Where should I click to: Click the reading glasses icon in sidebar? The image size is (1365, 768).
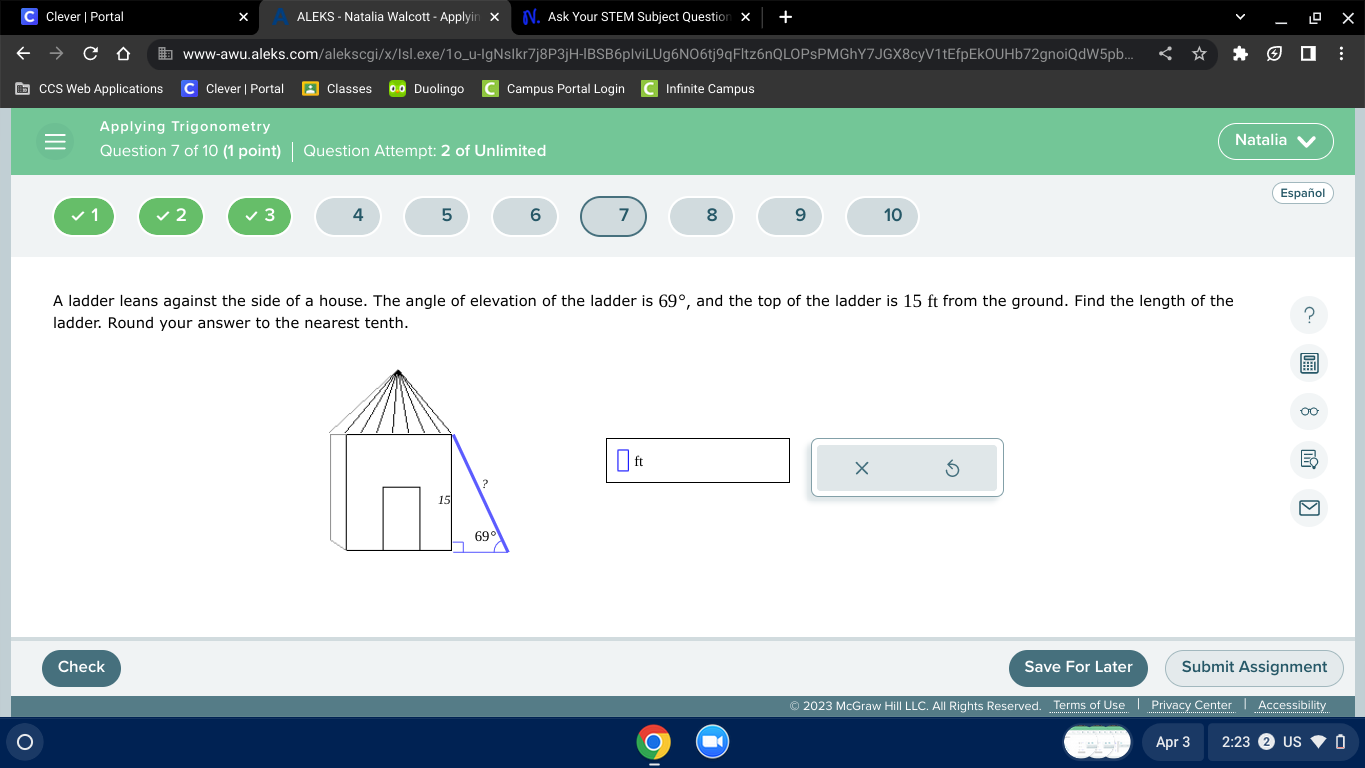tap(1308, 411)
